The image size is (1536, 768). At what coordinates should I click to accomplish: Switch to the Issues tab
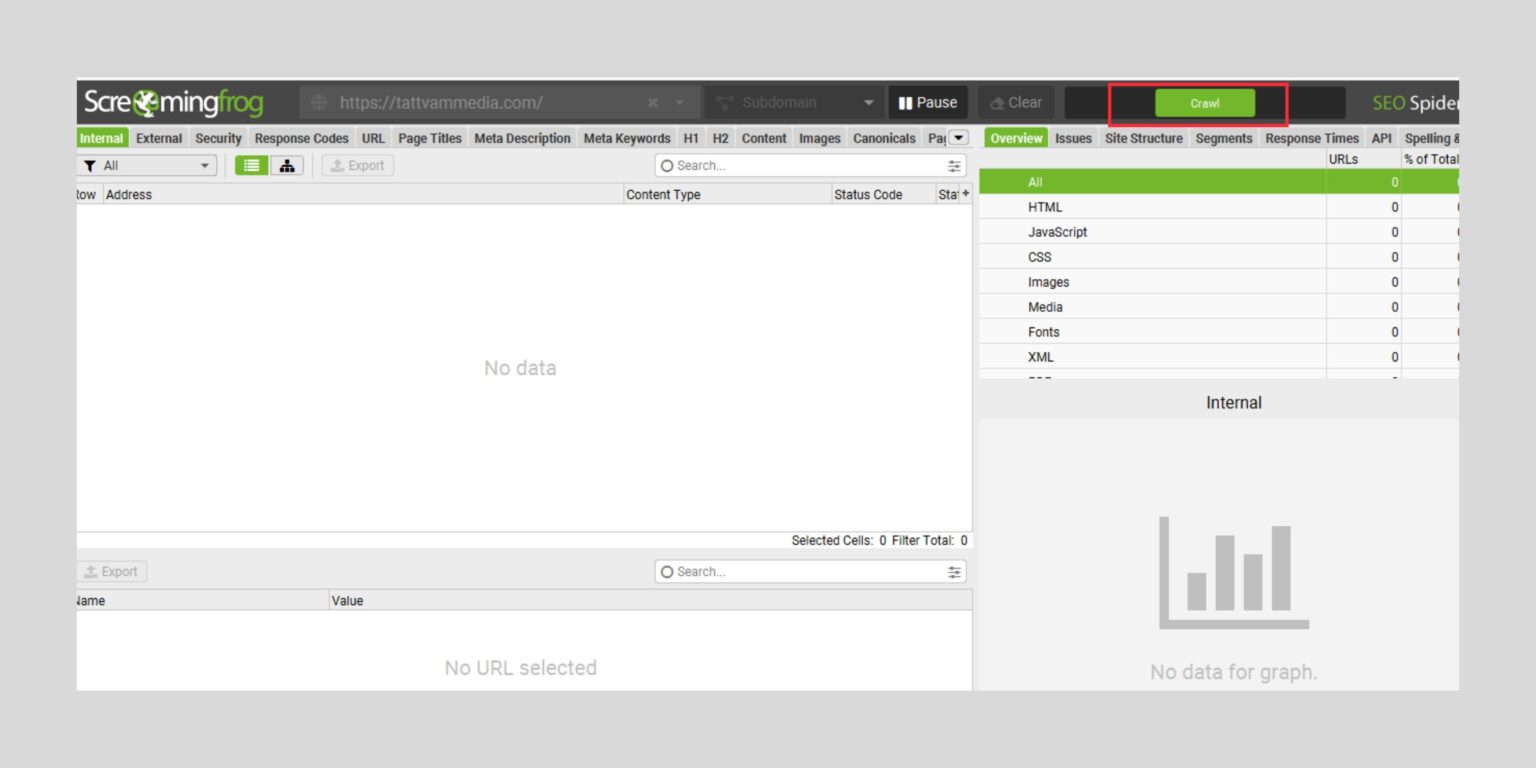[x=1073, y=139]
